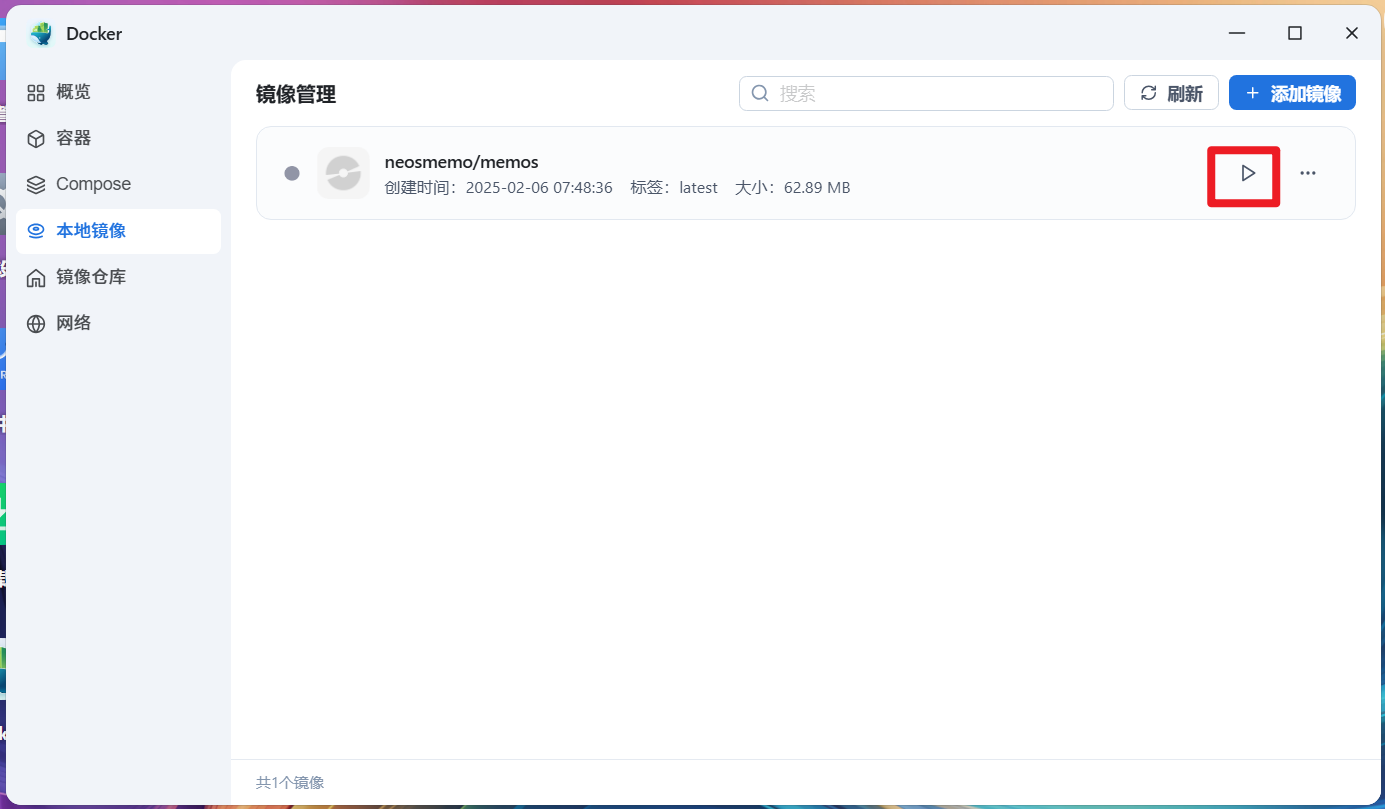The width and height of the screenshot is (1385, 809).
Task: Open the Compose section
Action: 118,184
